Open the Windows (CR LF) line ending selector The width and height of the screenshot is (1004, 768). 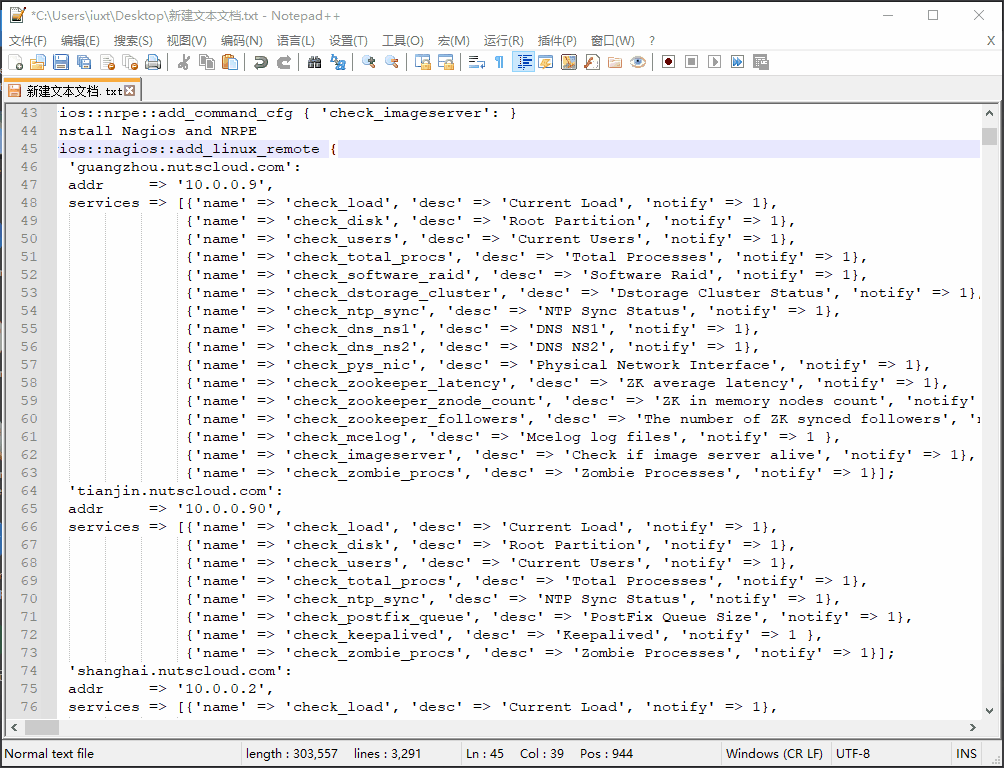[x=774, y=753]
